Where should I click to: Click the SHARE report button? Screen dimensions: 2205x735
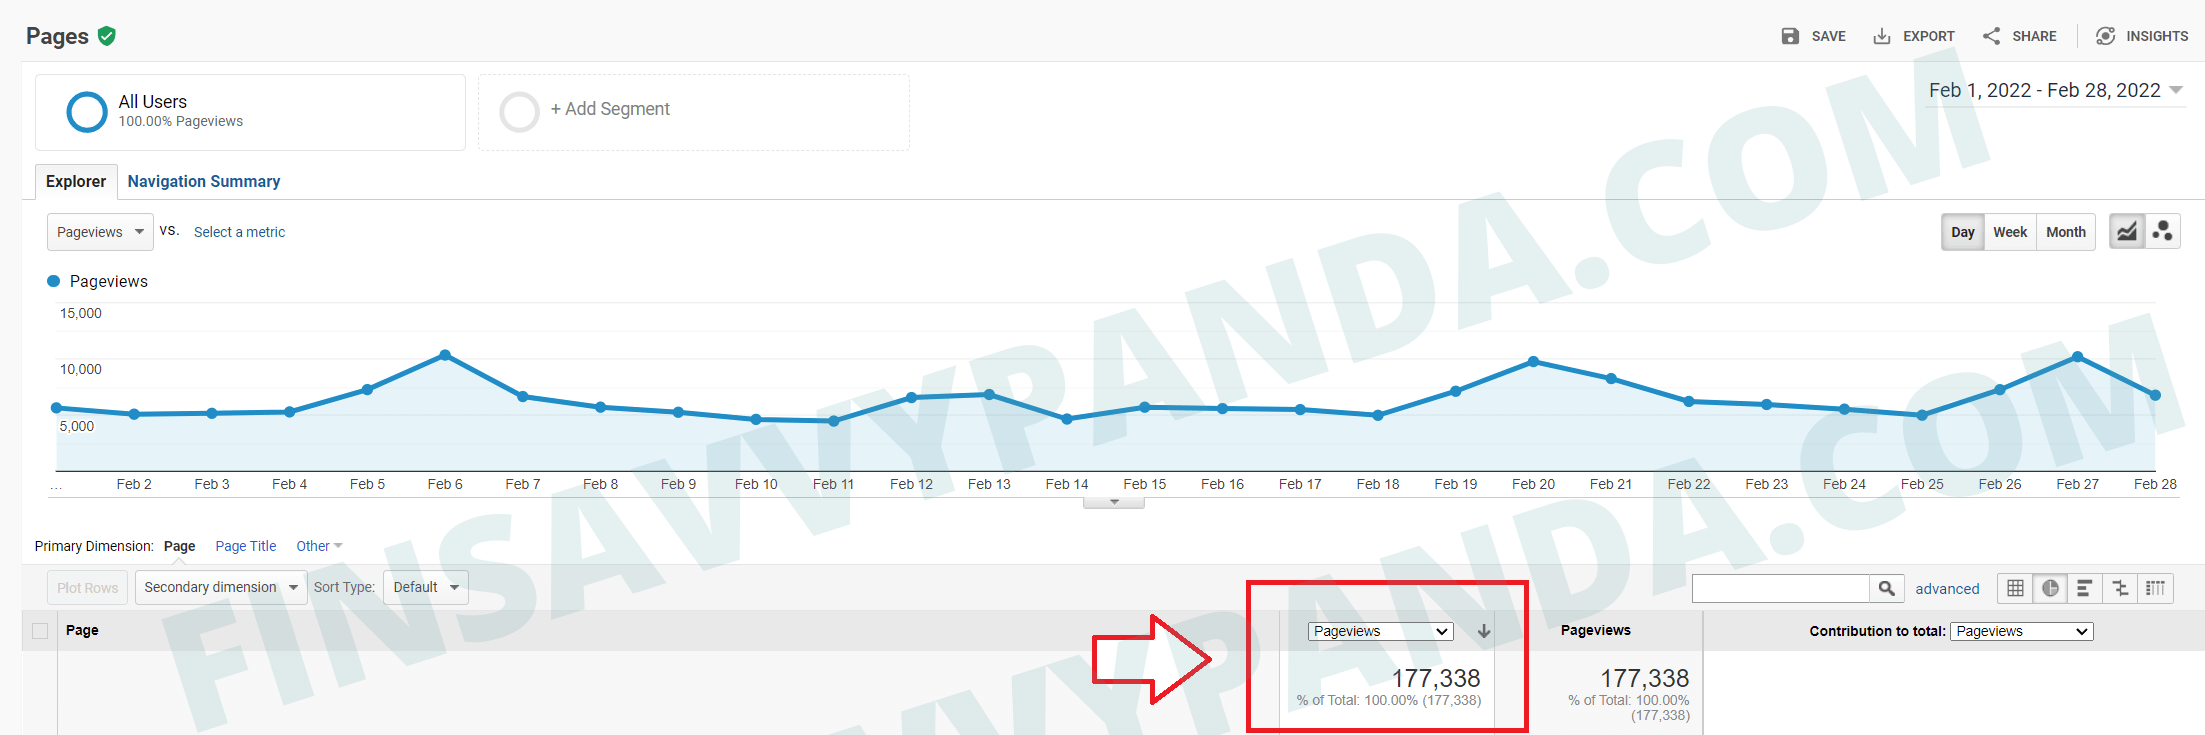point(2020,36)
